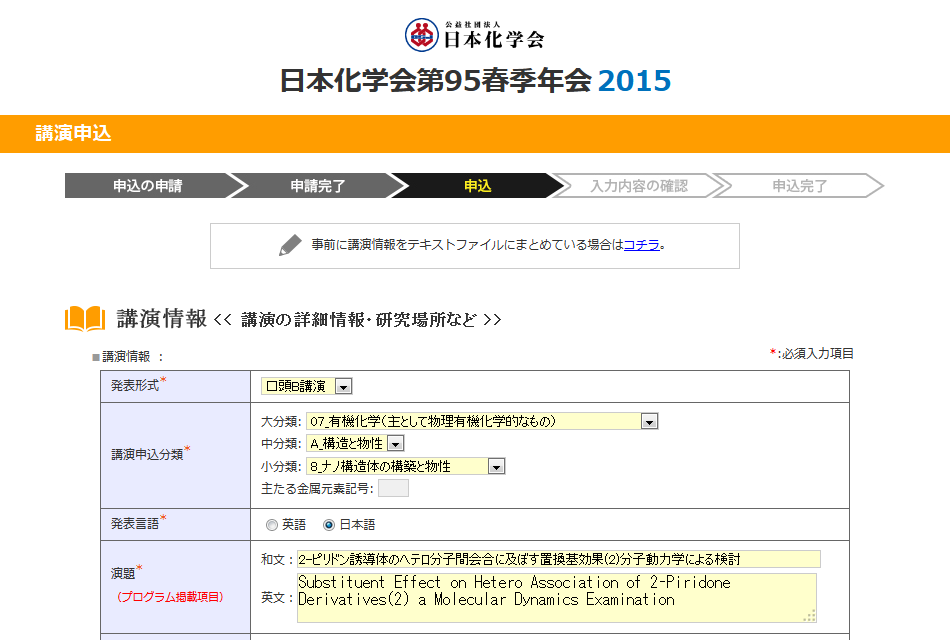The width and height of the screenshot is (950, 640).
Task: Click the current 申込 step
Action: click(477, 186)
